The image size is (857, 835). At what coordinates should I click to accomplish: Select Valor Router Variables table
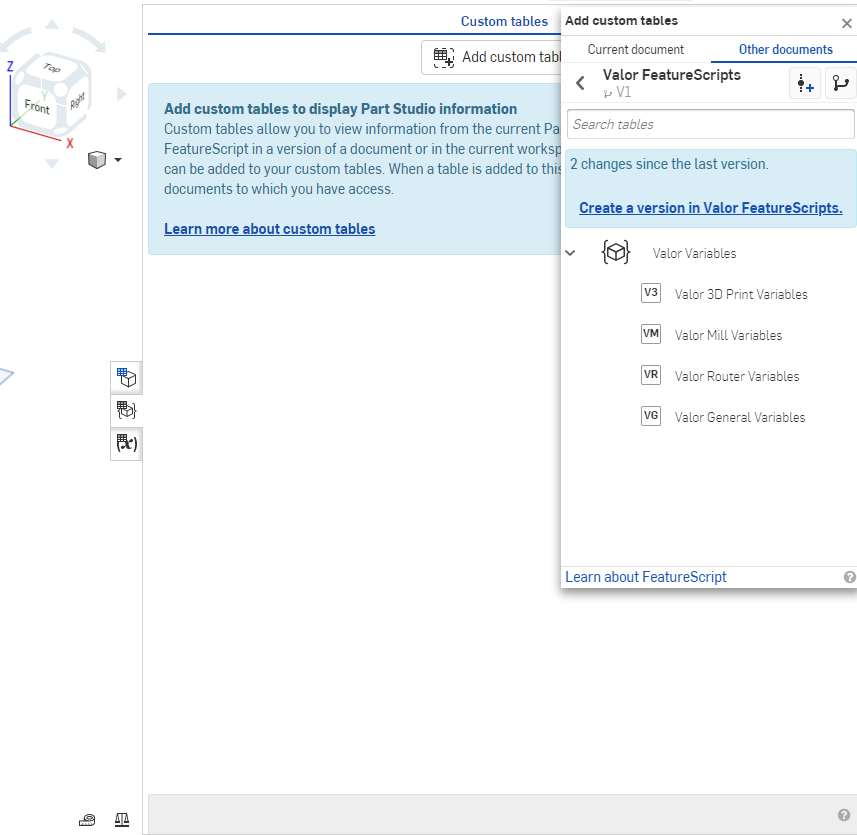(x=737, y=377)
